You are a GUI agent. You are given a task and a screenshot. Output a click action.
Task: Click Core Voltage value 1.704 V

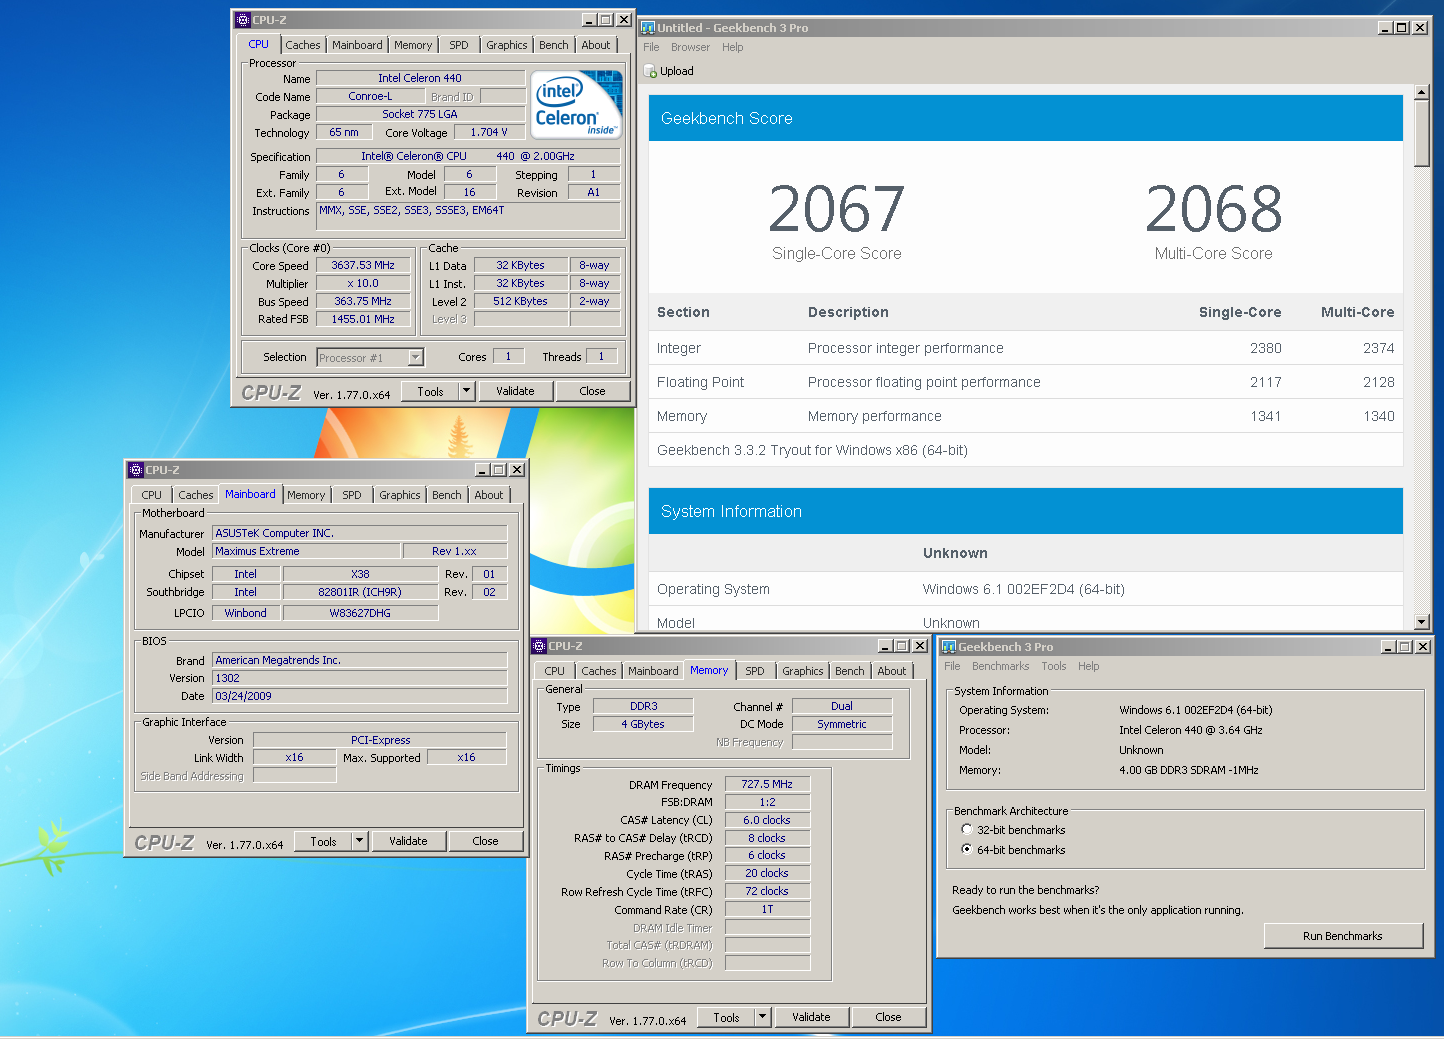click(x=489, y=132)
